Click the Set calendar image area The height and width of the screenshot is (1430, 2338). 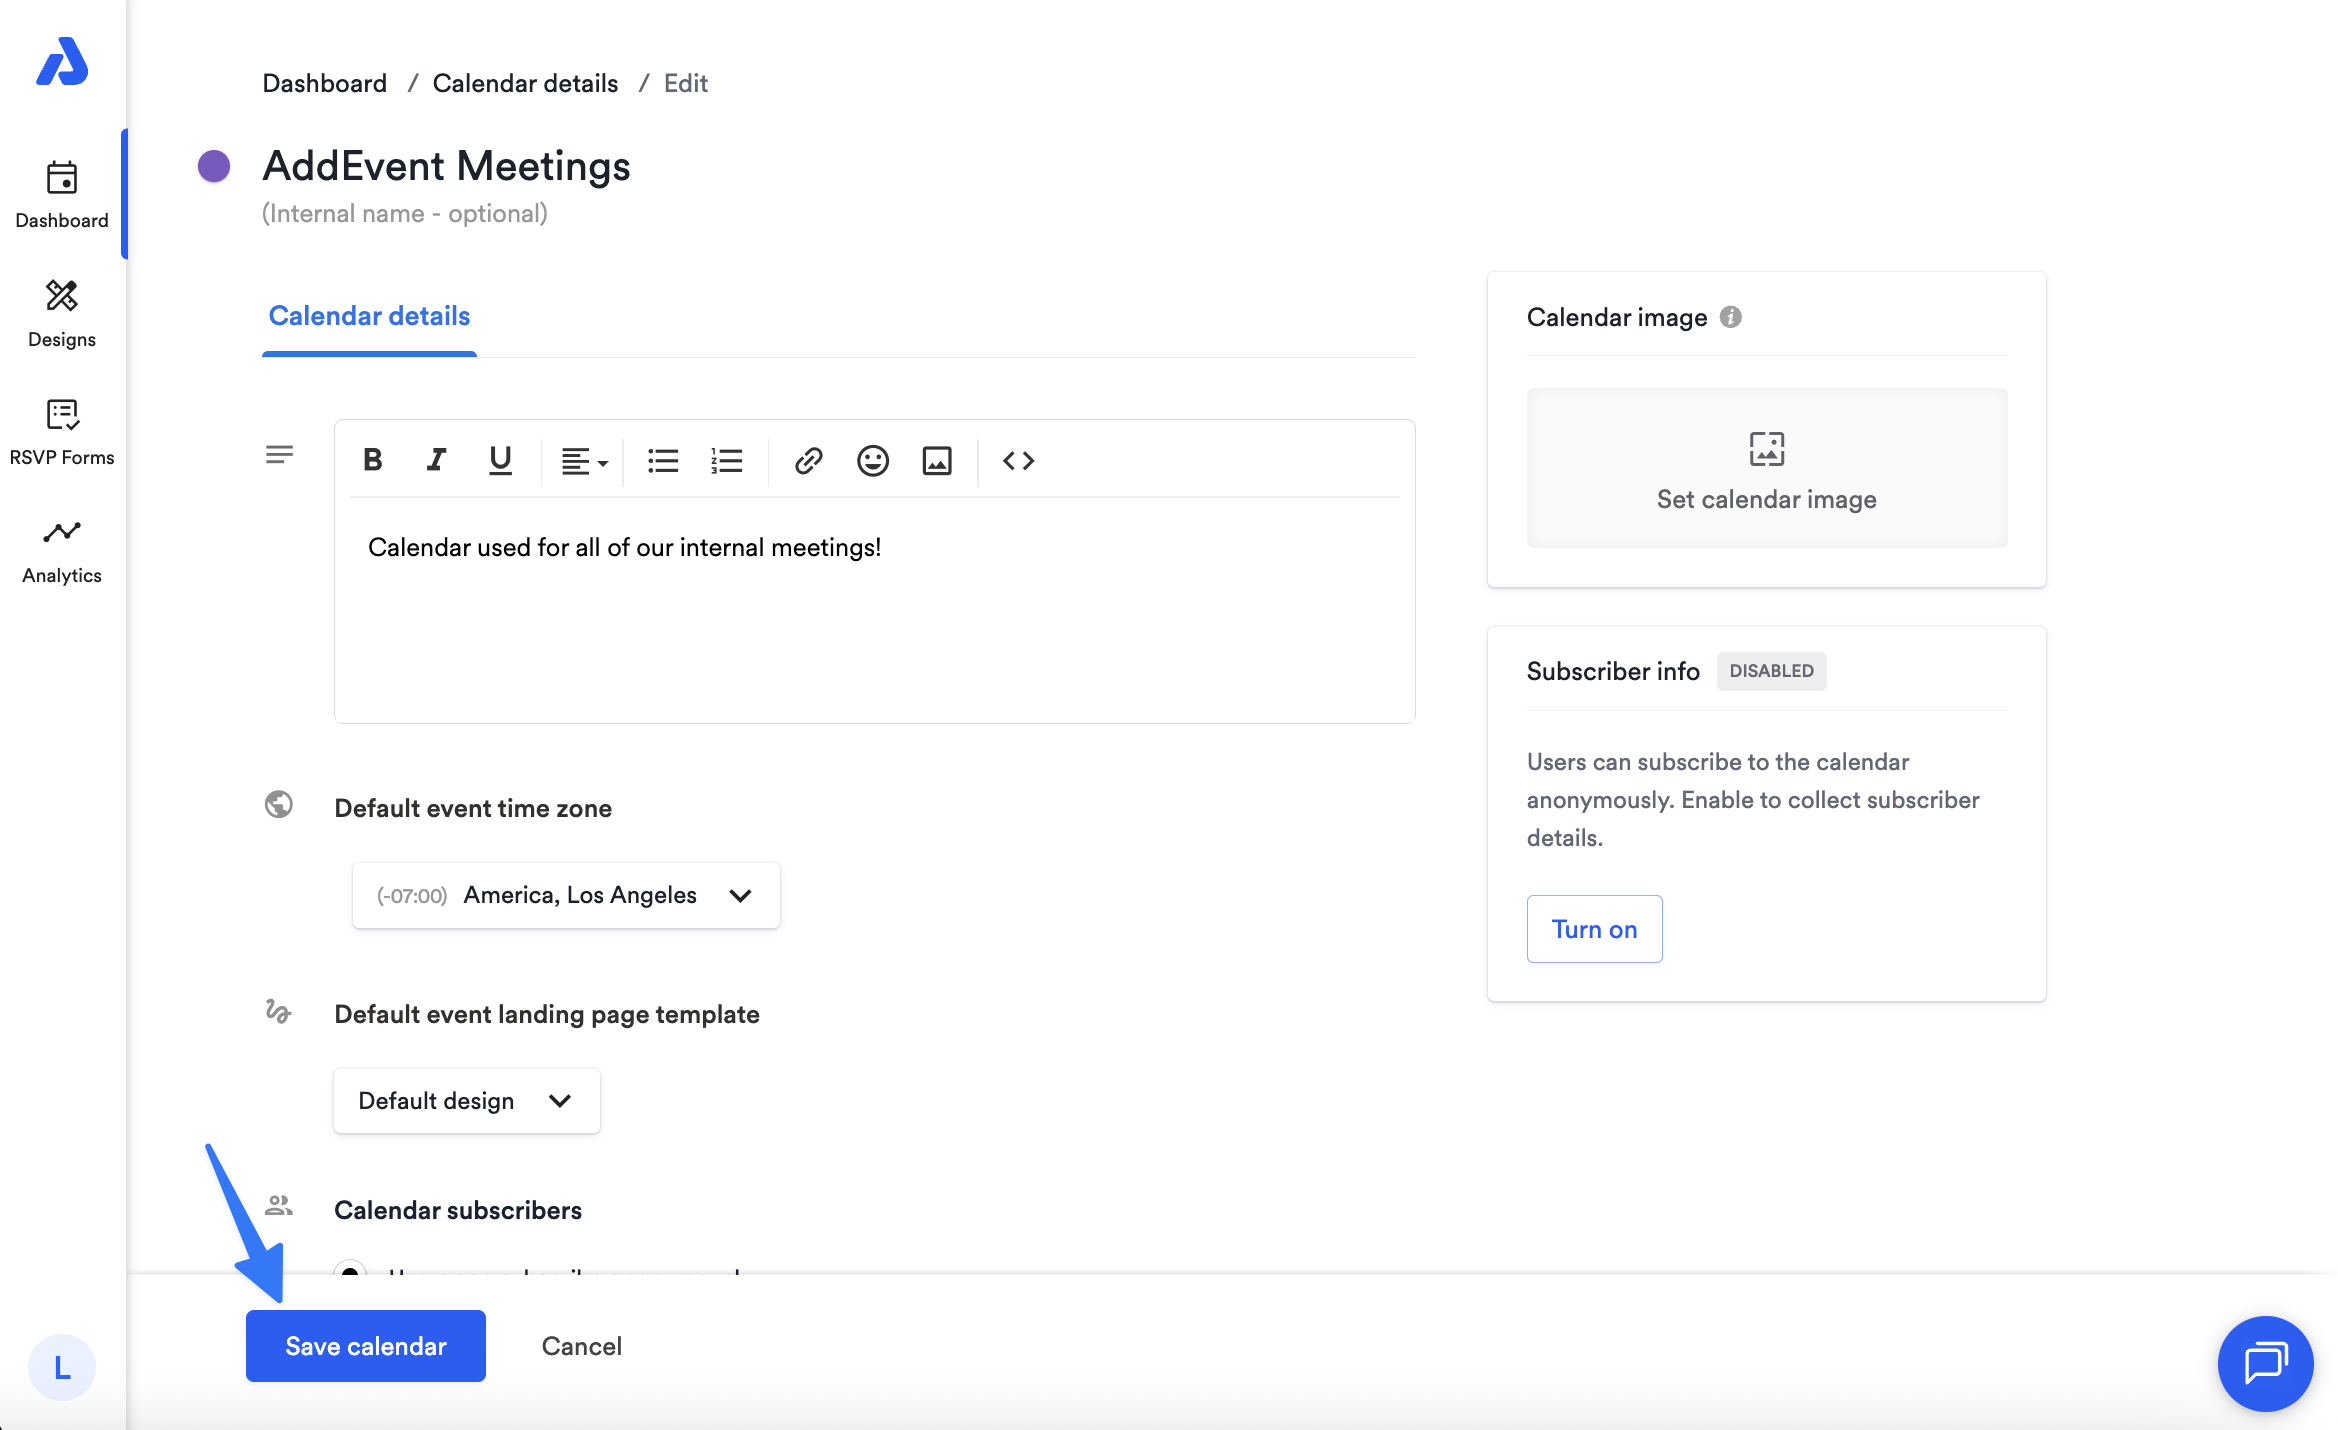pos(1766,468)
